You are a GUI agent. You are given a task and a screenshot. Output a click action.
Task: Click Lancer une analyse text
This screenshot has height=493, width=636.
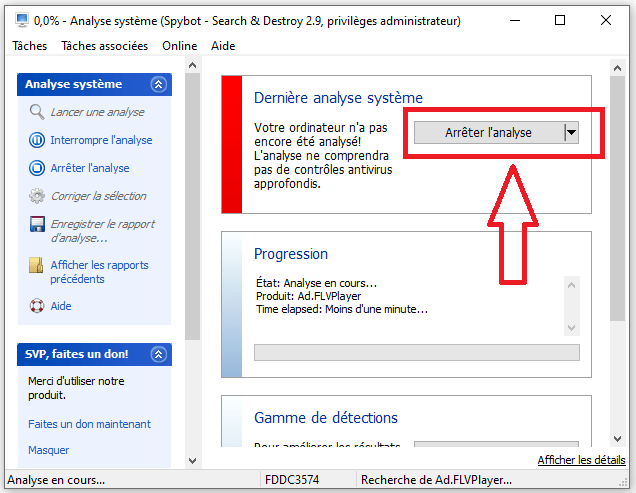tap(97, 112)
